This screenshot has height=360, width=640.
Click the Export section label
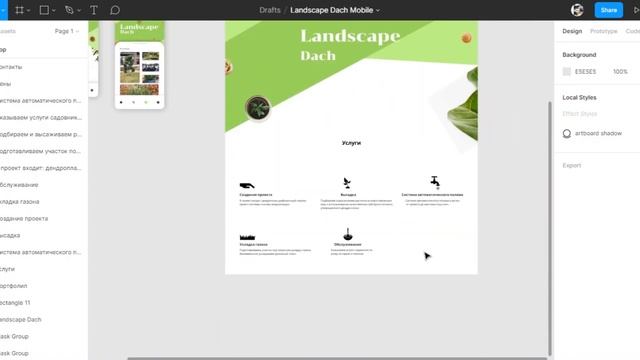tap(571, 165)
